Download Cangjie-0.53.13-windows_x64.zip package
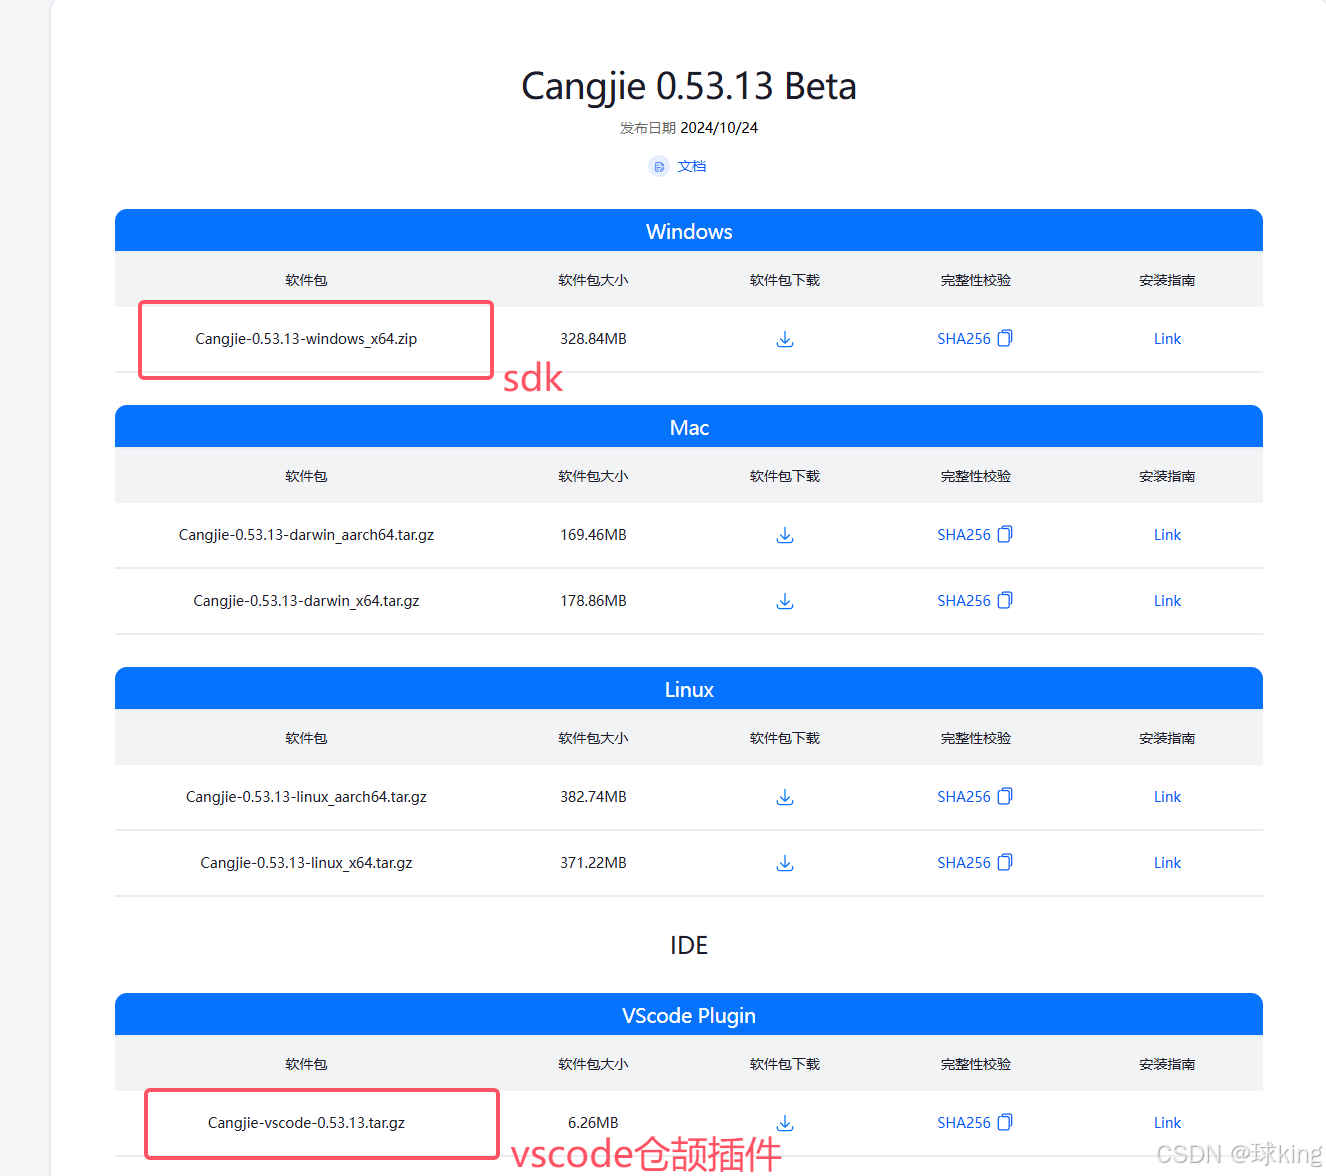Viewport: 1326px width, 1176px height. 785,339
